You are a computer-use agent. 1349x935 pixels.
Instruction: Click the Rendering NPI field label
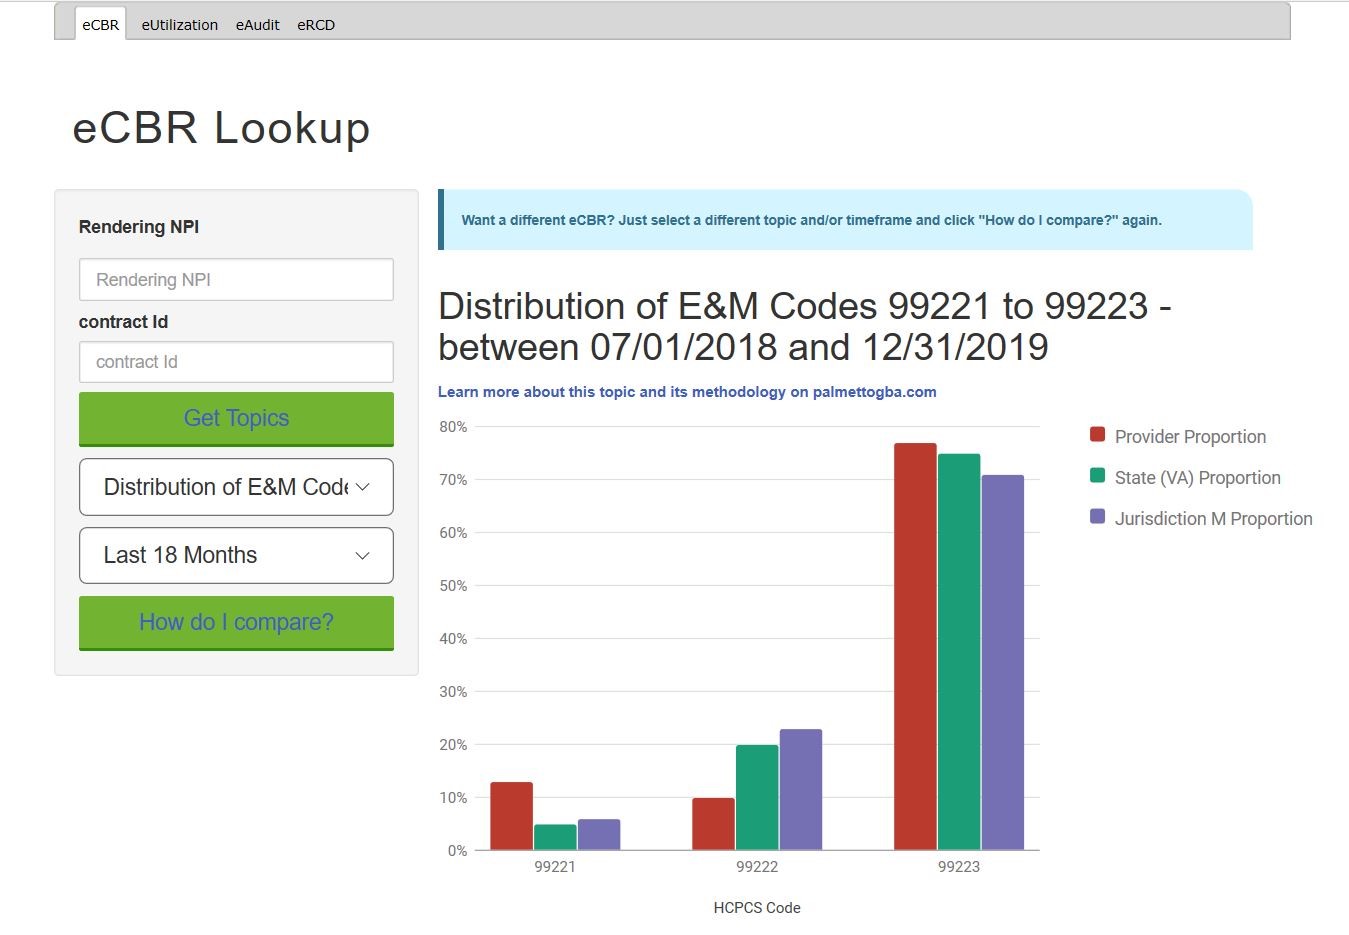coord(139,227)
